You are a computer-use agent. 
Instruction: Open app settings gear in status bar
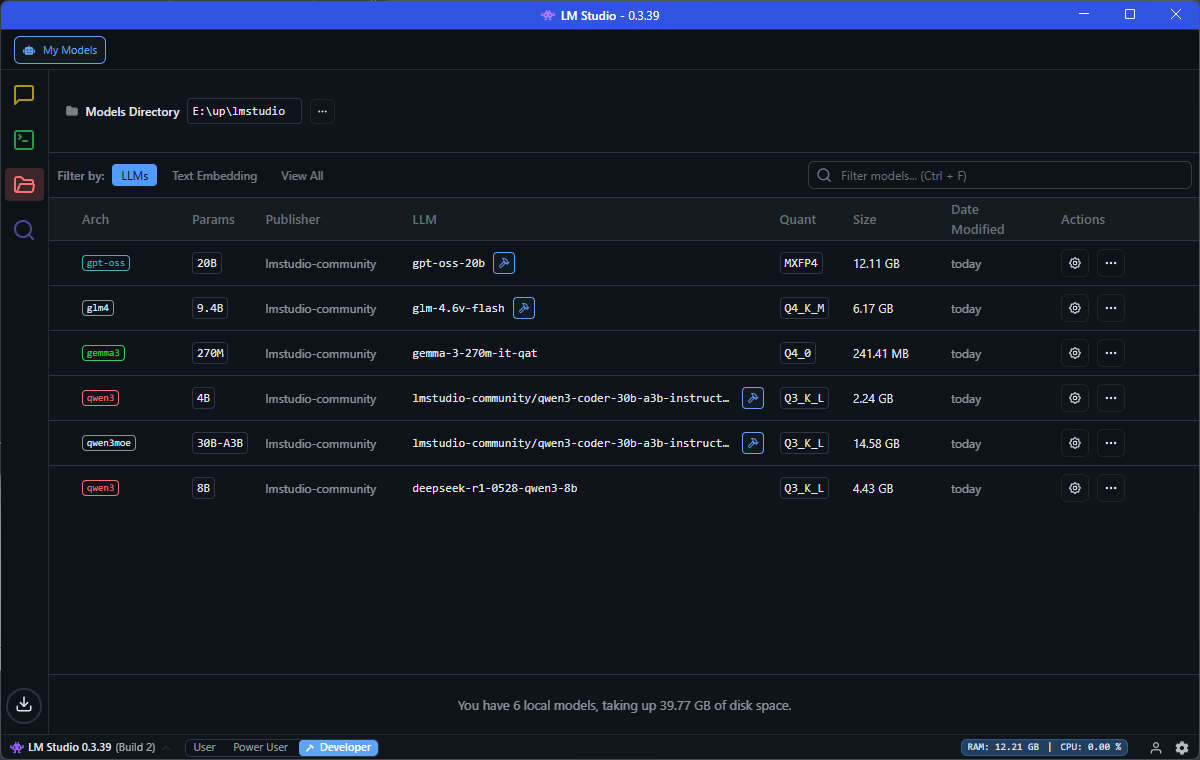(x=1182, y=747)
